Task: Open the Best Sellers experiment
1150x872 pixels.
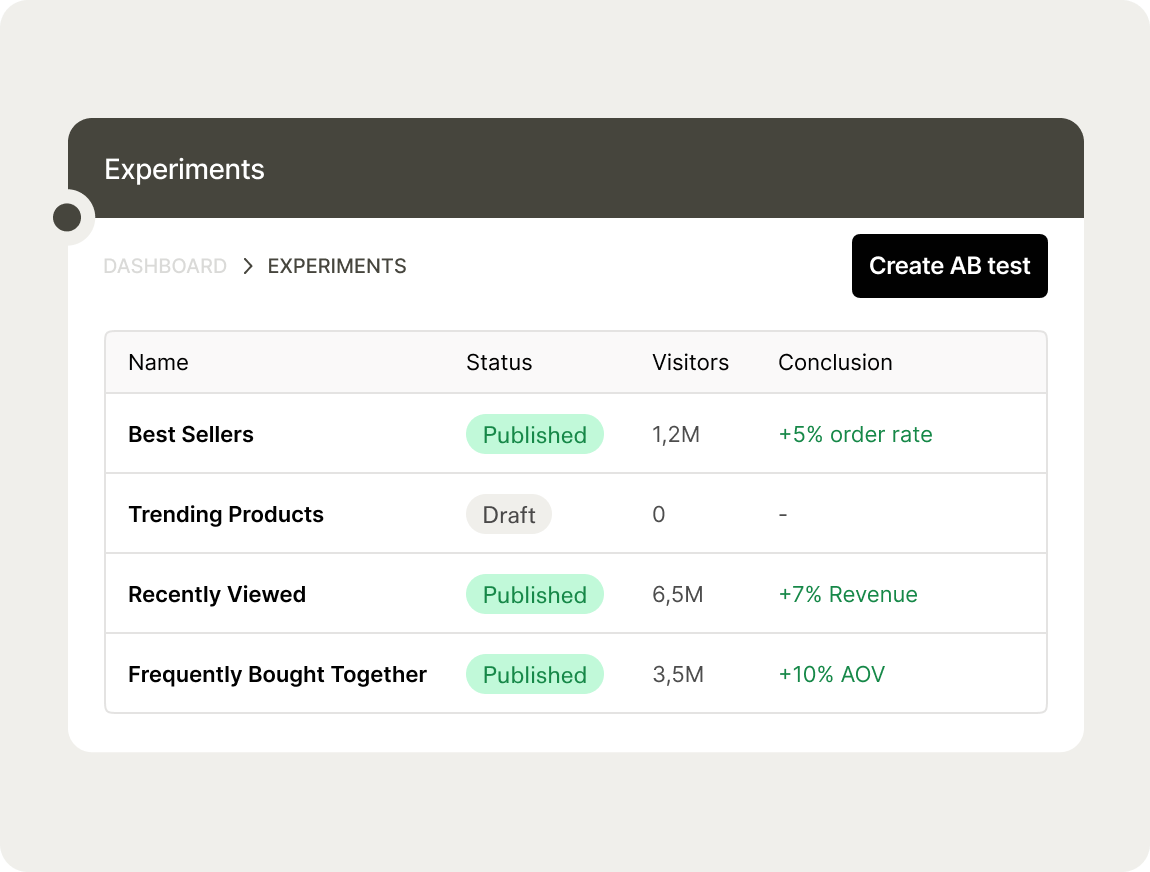Action: pos(191,435)
